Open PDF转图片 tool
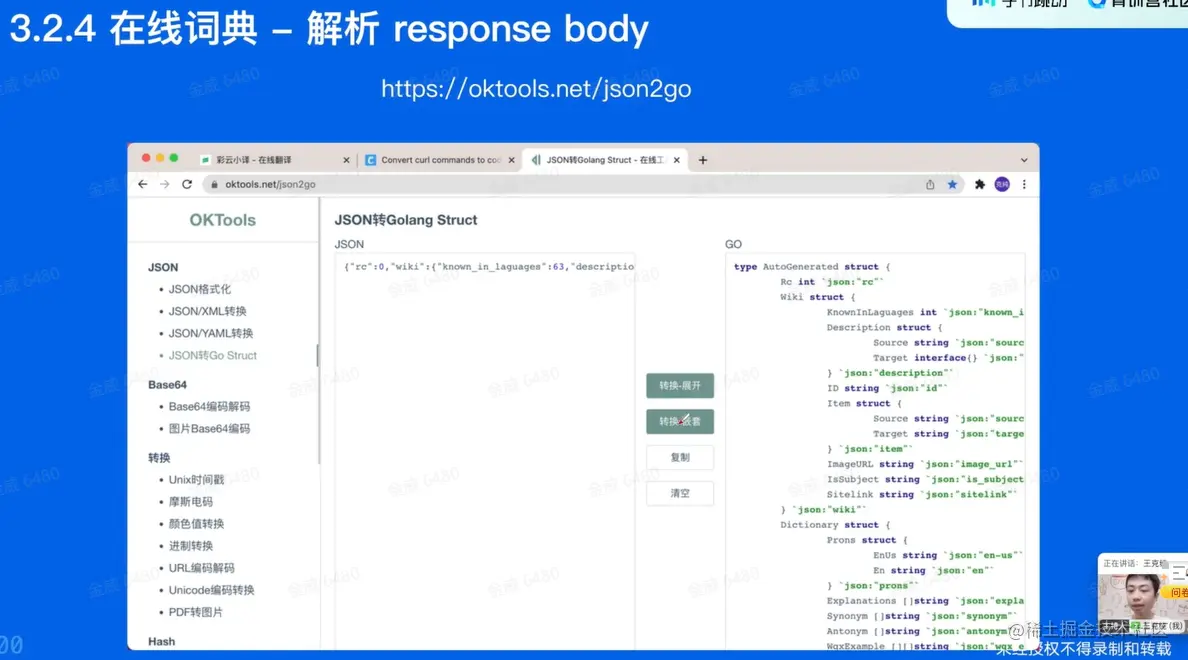This screenshot has height=660, width=1188. click(x=195, y=612)
